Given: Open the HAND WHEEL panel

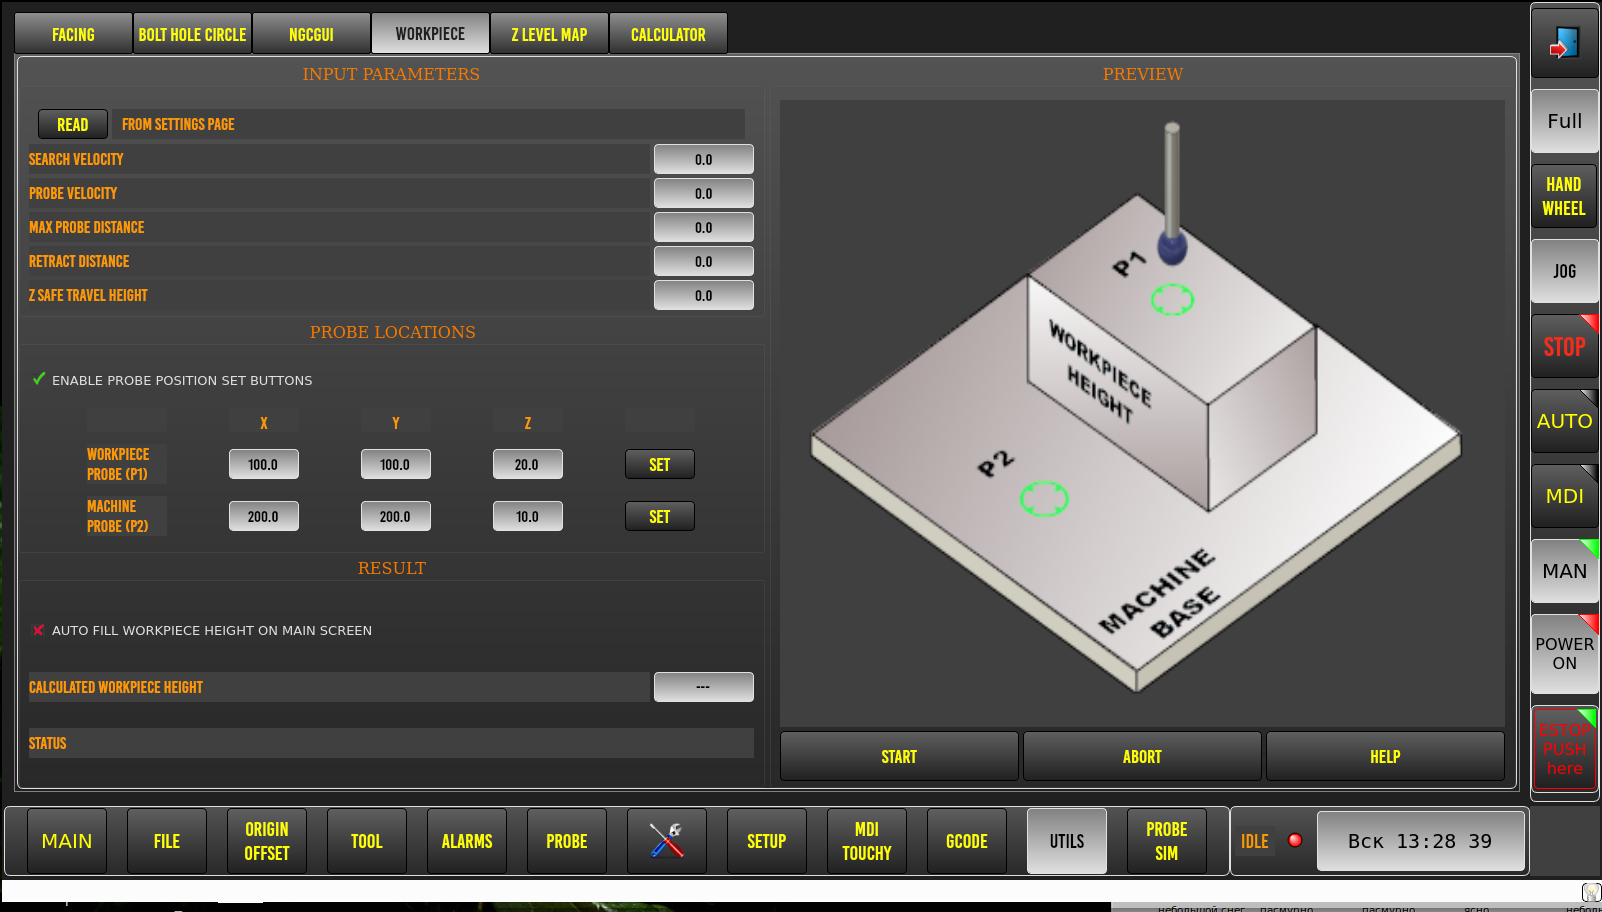Looking at the screenshot, I should [1564, 196].
